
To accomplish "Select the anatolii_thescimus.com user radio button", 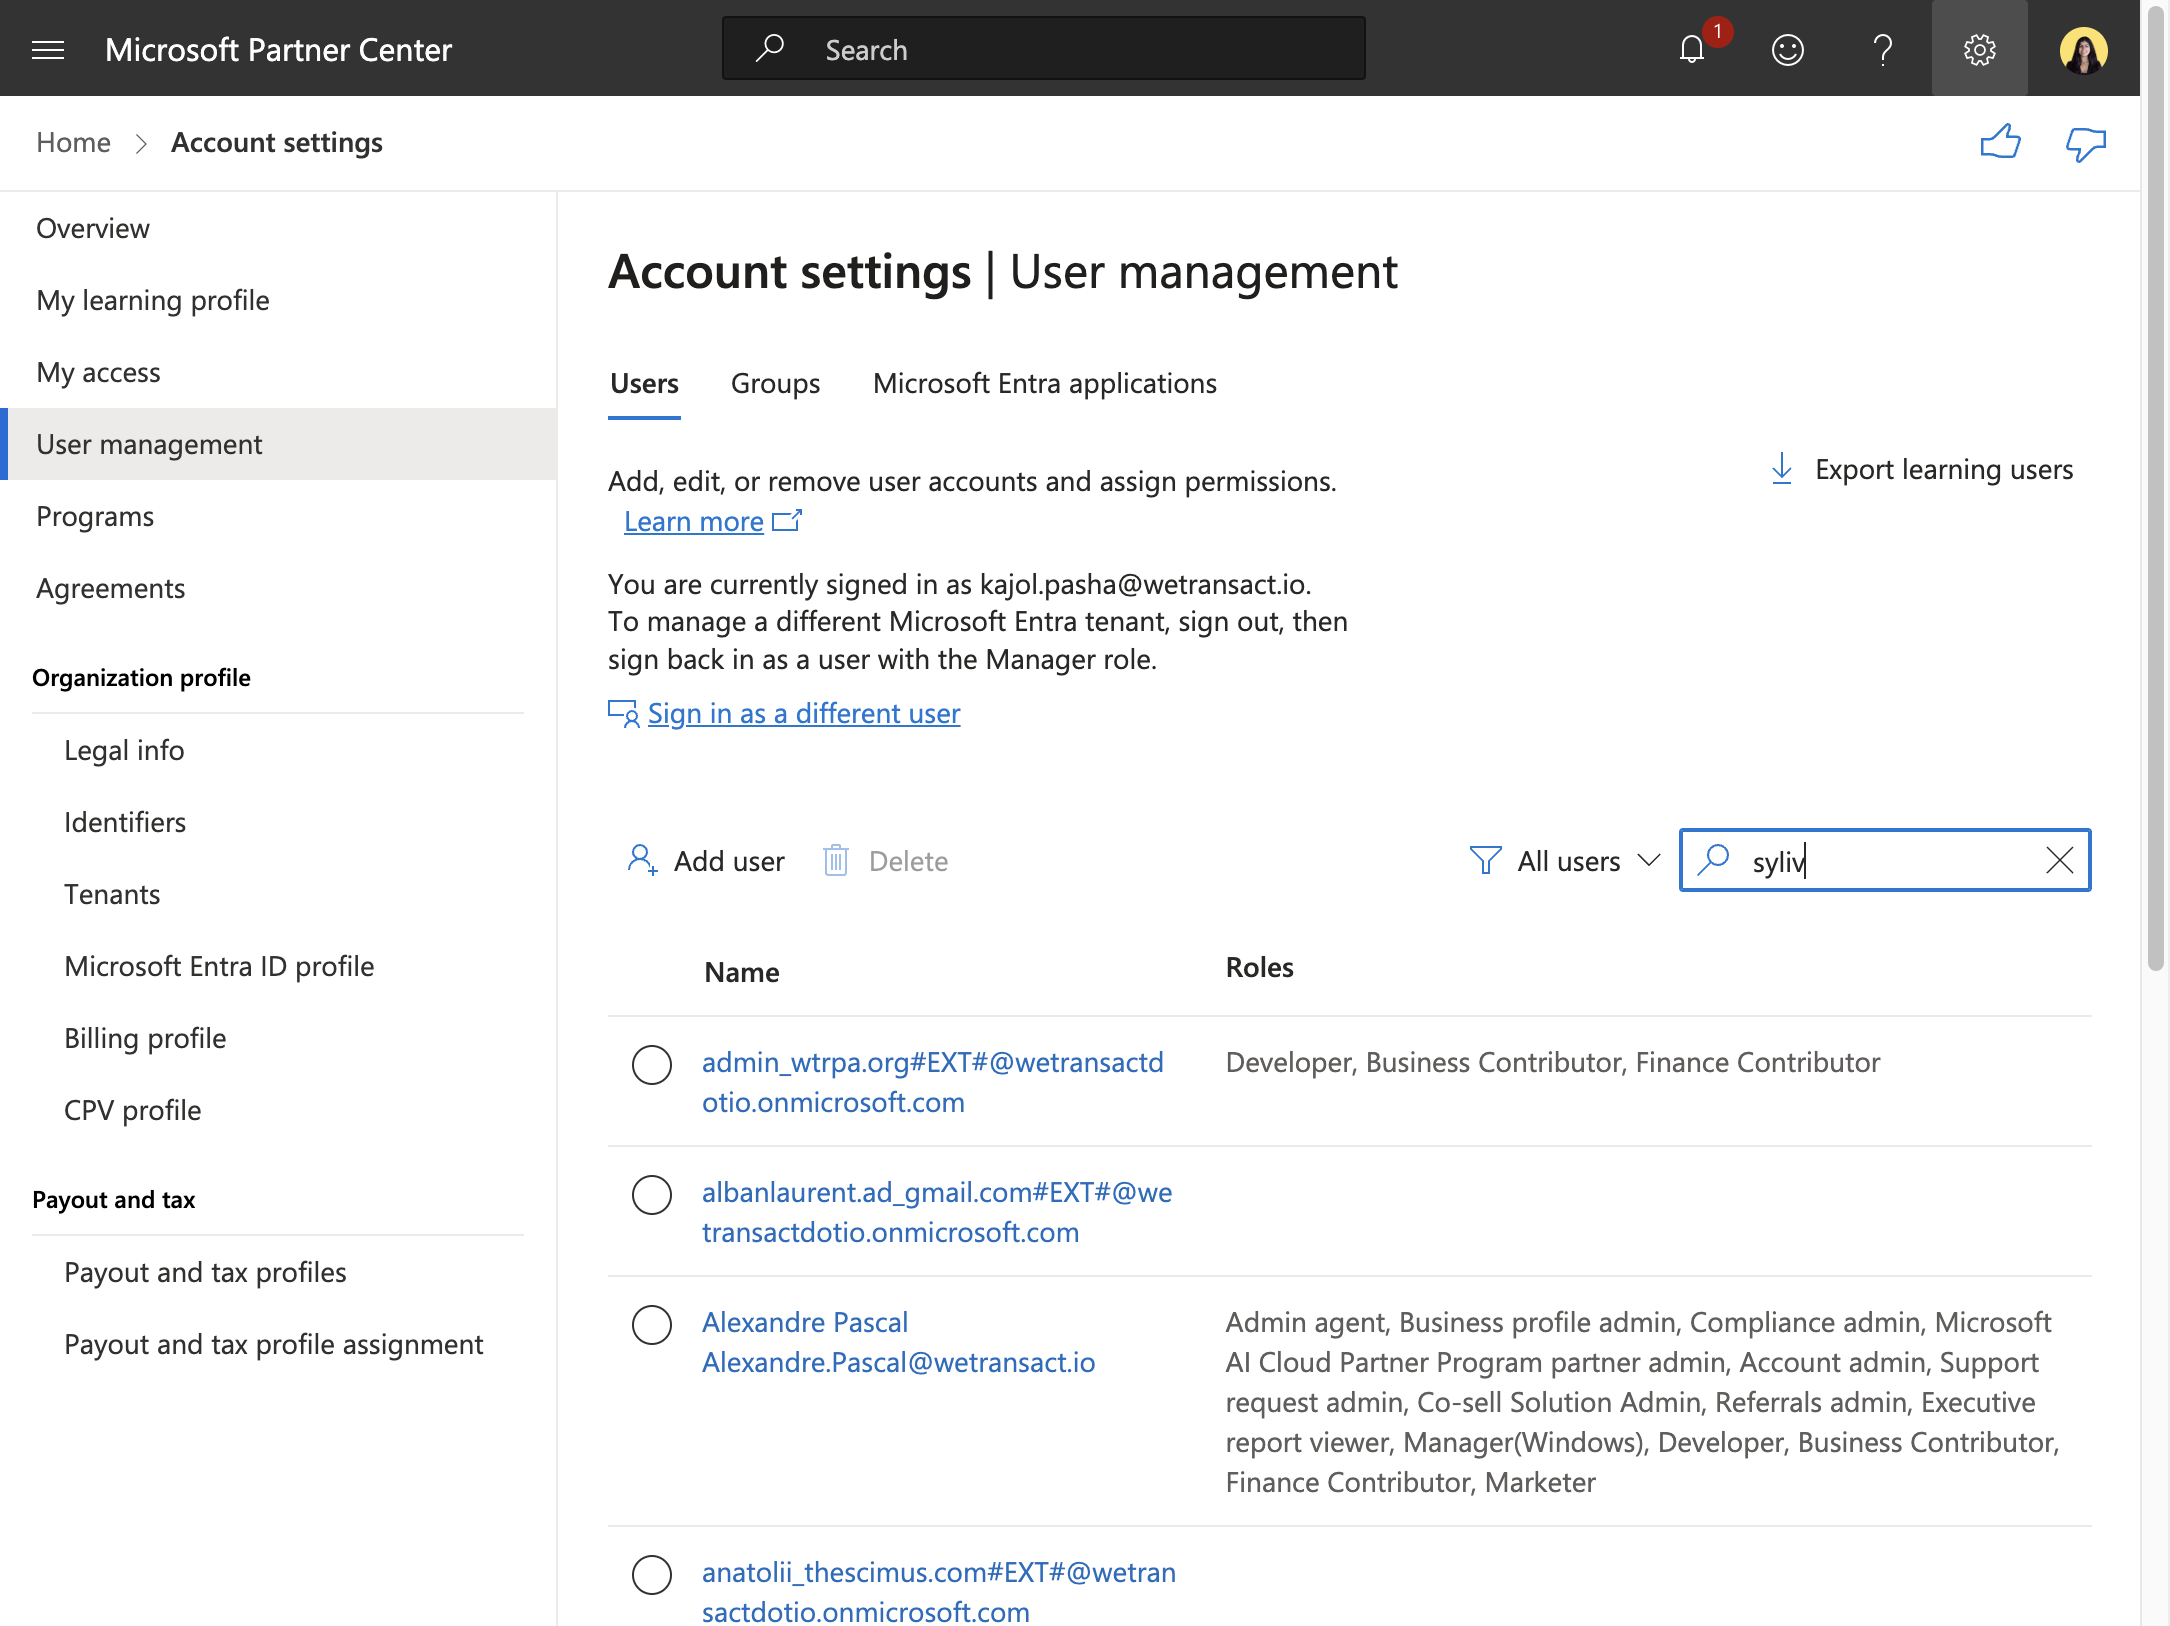I will click(651, 1574).
